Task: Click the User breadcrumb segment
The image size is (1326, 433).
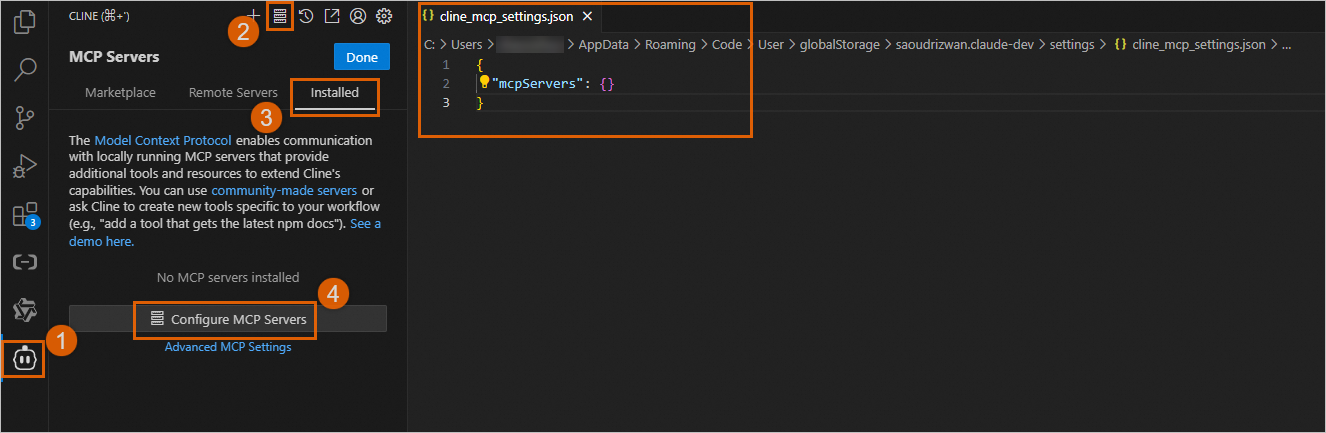Action: [x=771, y=45]
